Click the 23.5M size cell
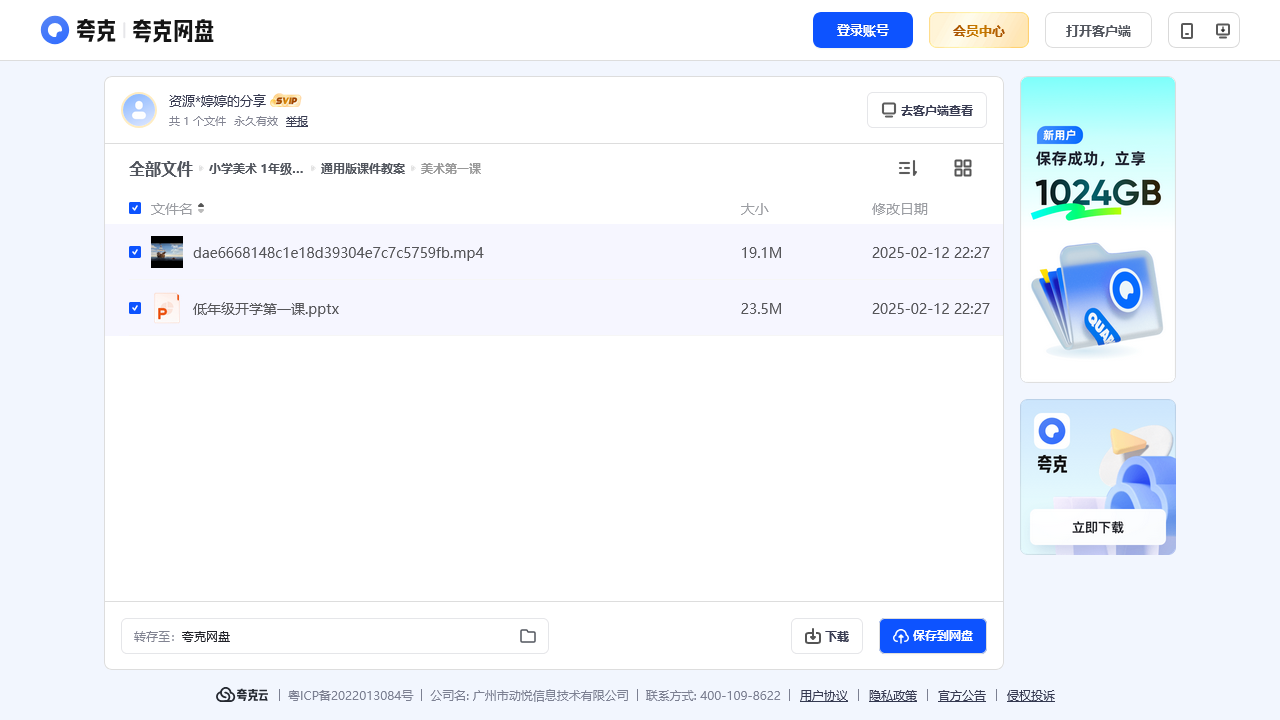 point(761,308)
